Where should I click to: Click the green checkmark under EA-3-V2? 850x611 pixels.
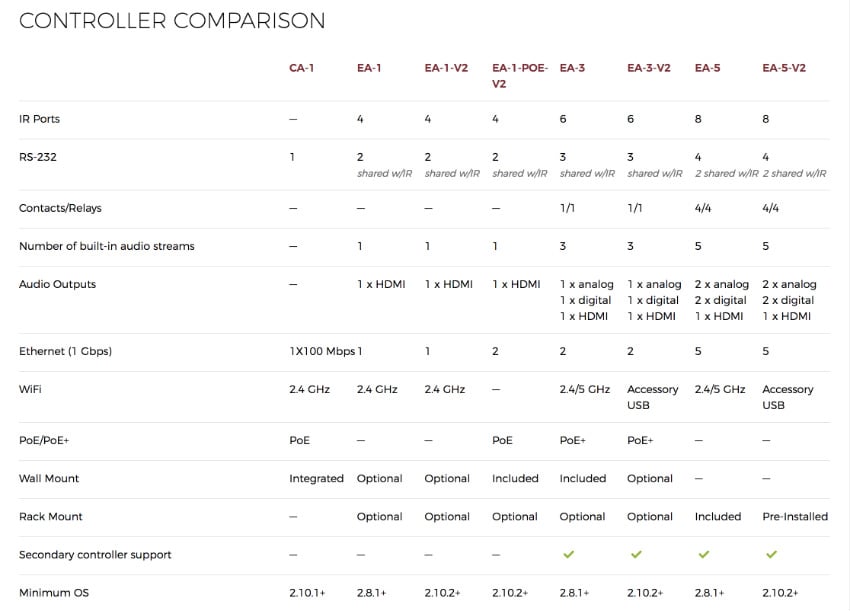pos(636,554)
